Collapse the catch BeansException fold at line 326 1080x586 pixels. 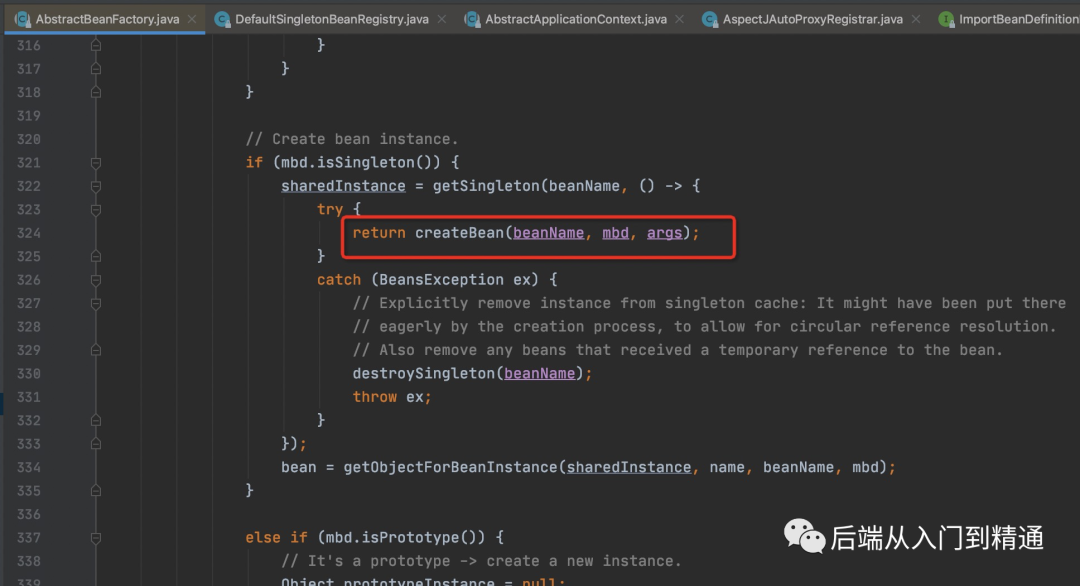click(96, 280)
